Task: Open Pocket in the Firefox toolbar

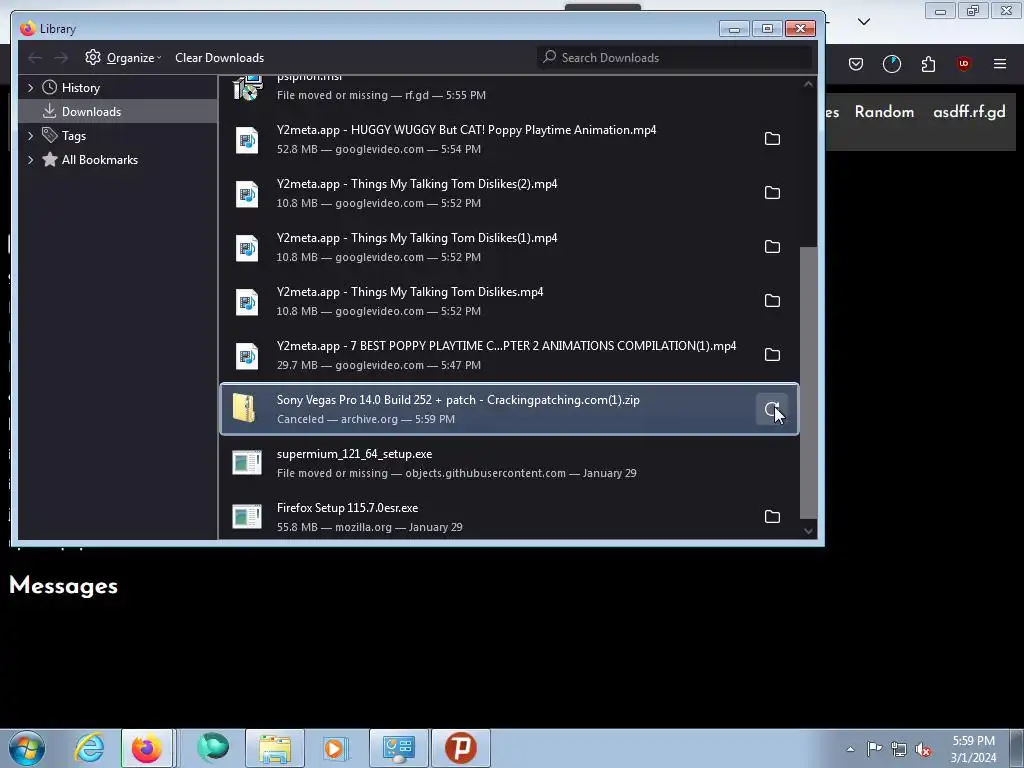Action: 856,64
